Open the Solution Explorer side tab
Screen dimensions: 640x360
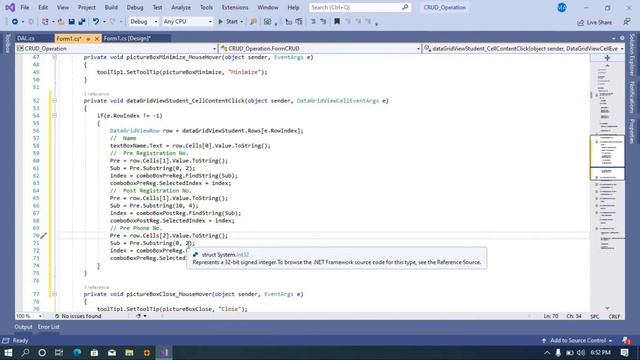pos(632,55)
